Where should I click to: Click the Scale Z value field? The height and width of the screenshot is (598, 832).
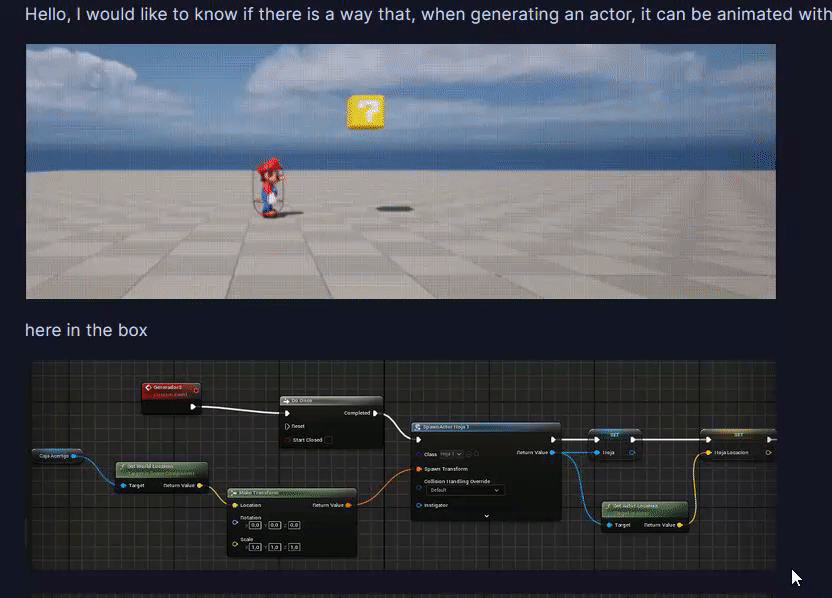(x=294, y=547)
